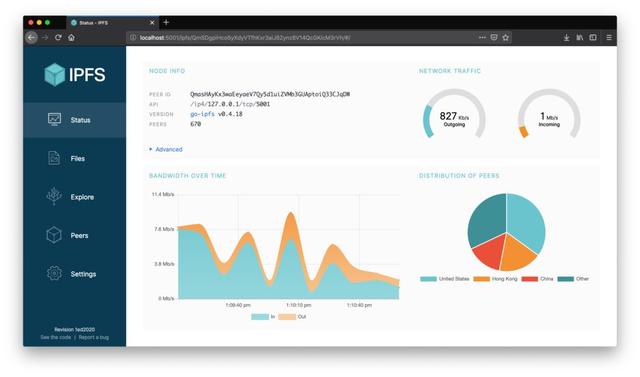640x377 pixels.
Task: Close the Status - IPFS tab
Action: coord(152,22)
